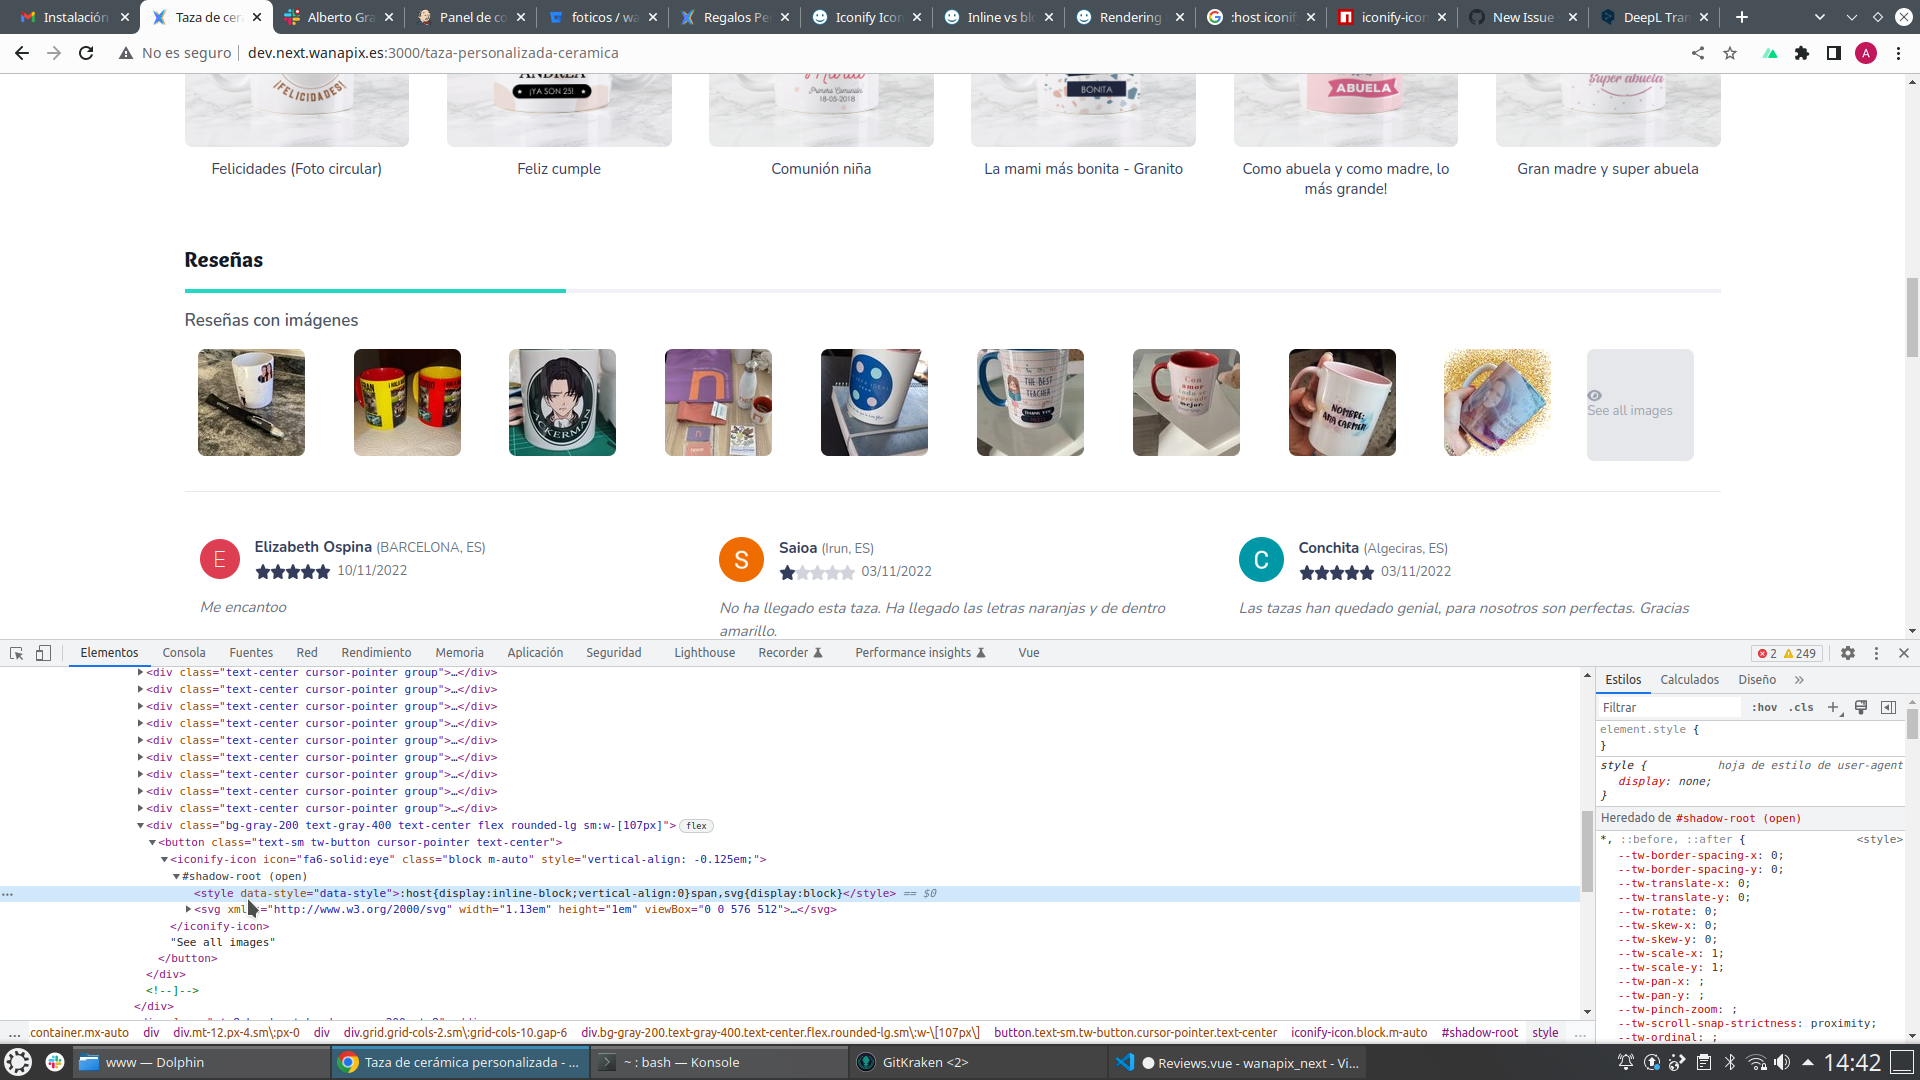Expand the <svg> element node

coord(189,909)
